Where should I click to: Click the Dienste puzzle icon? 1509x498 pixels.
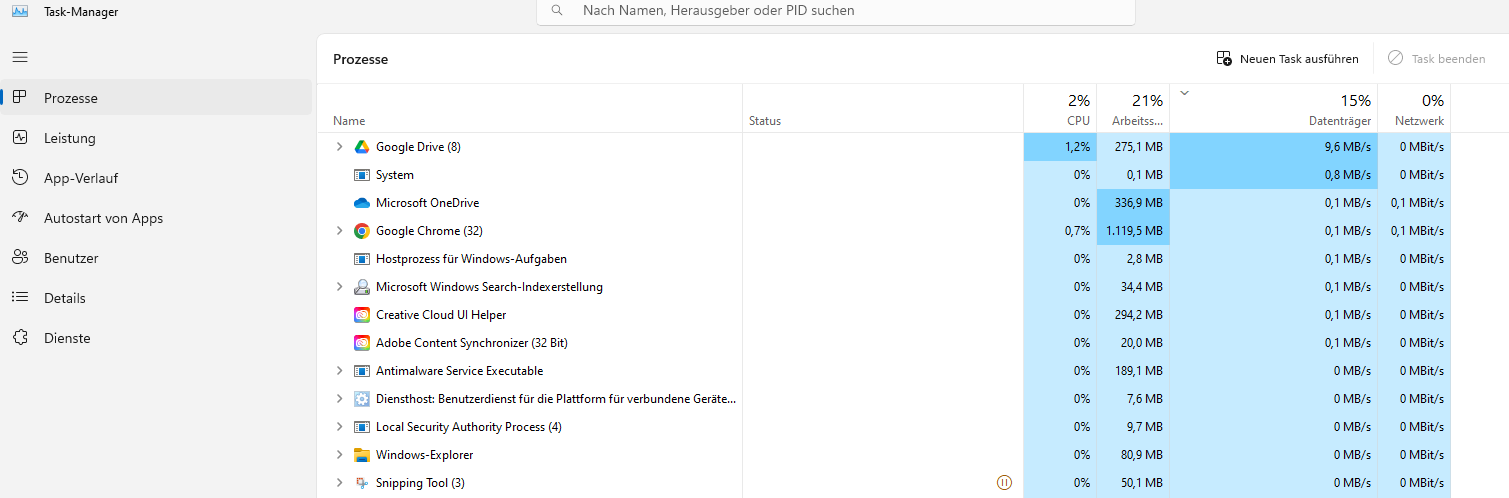click(x=20, y=338)
